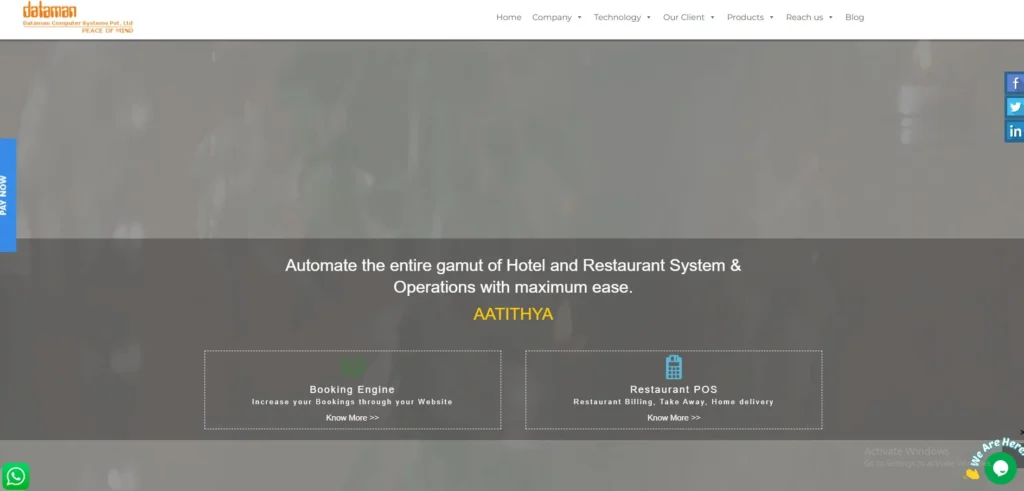Close the We Are Here widget
Image resolution: width=1024 pixels, height=491 pixels.
tap(1021, 432)
